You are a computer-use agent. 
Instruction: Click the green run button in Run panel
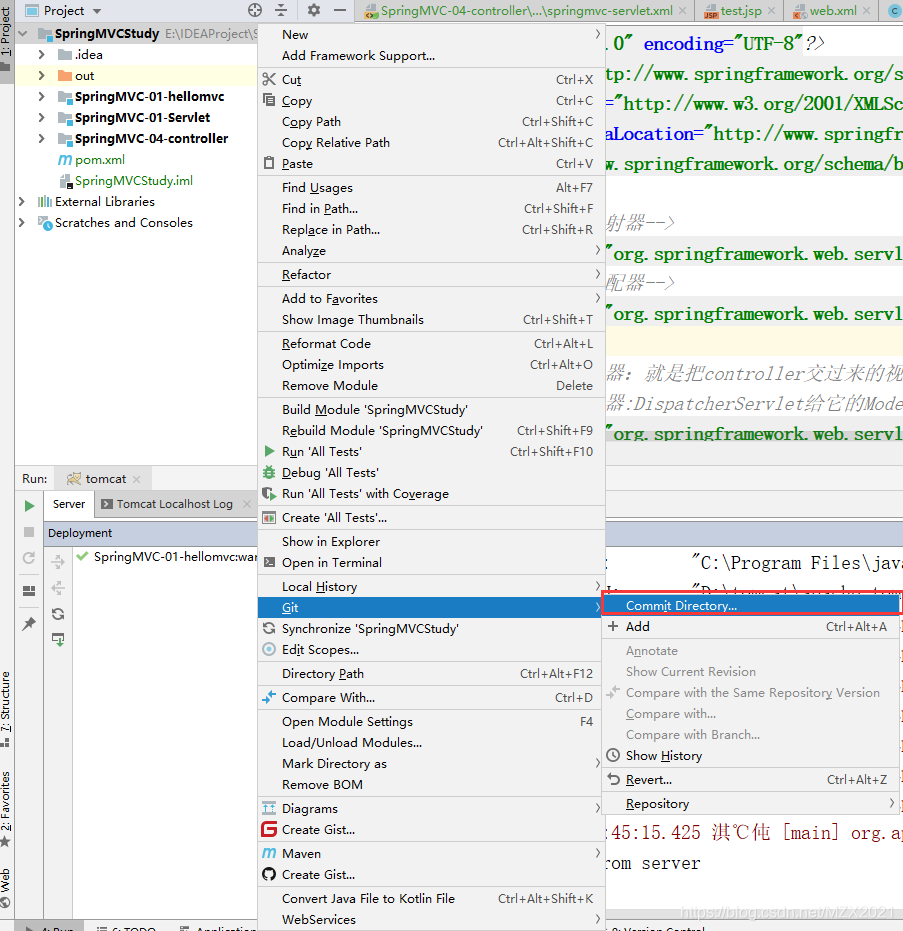pos(29,506)
